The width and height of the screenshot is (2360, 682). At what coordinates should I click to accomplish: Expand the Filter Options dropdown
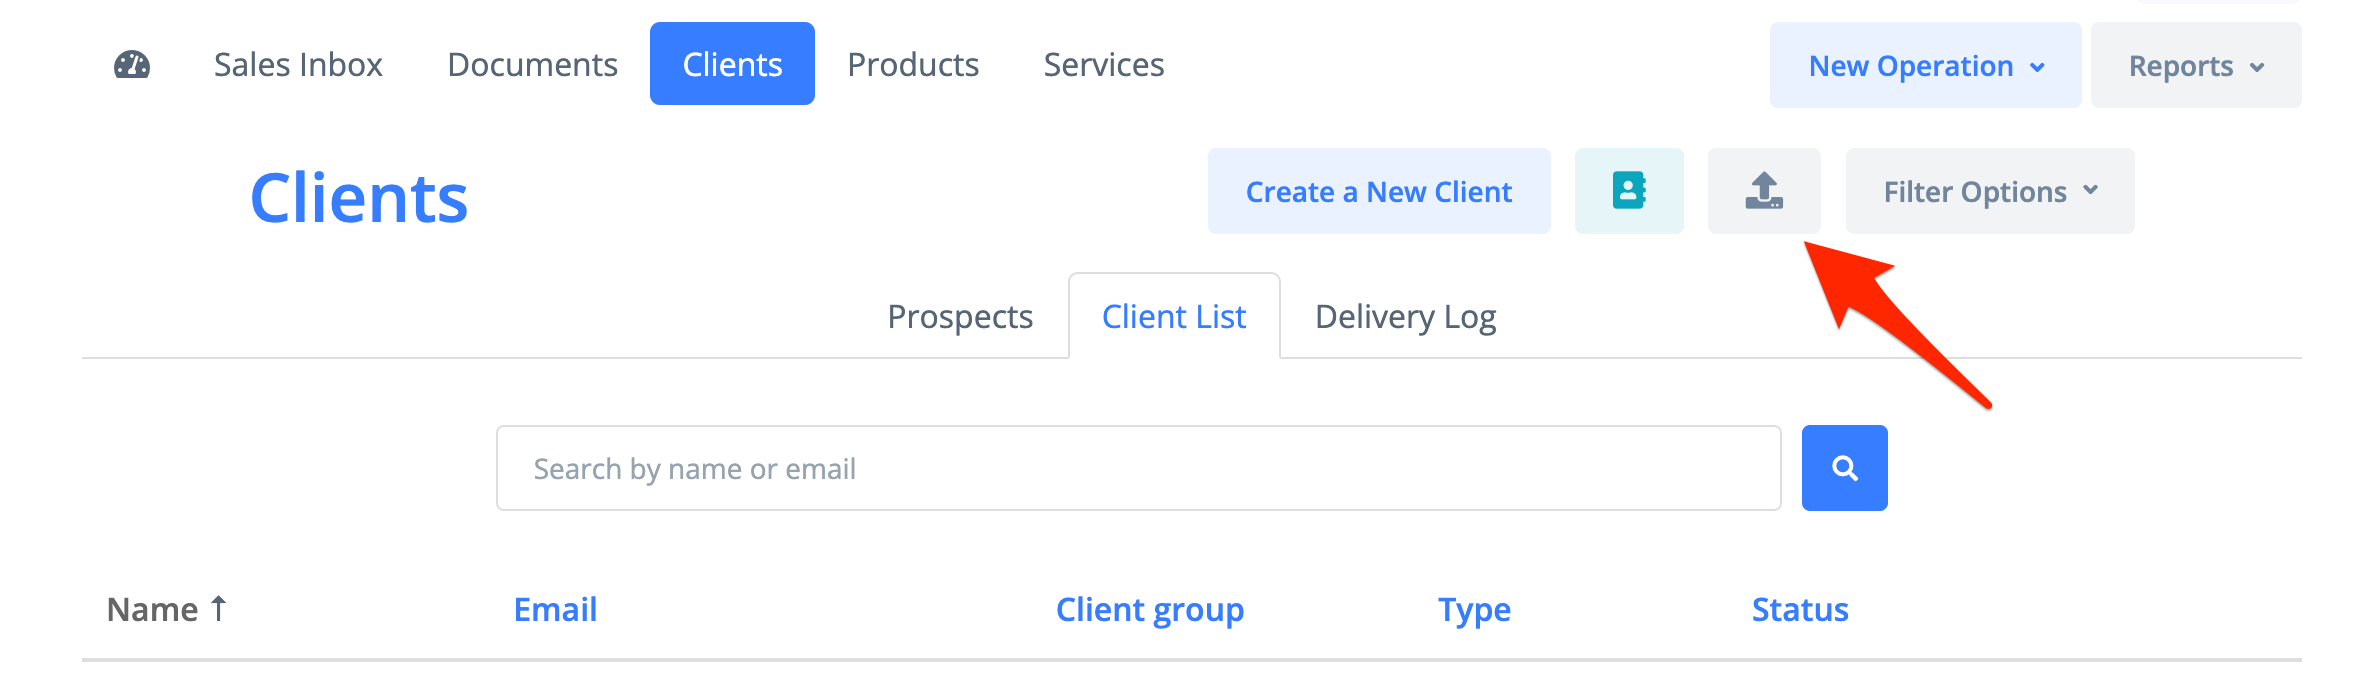(1989, 191)
